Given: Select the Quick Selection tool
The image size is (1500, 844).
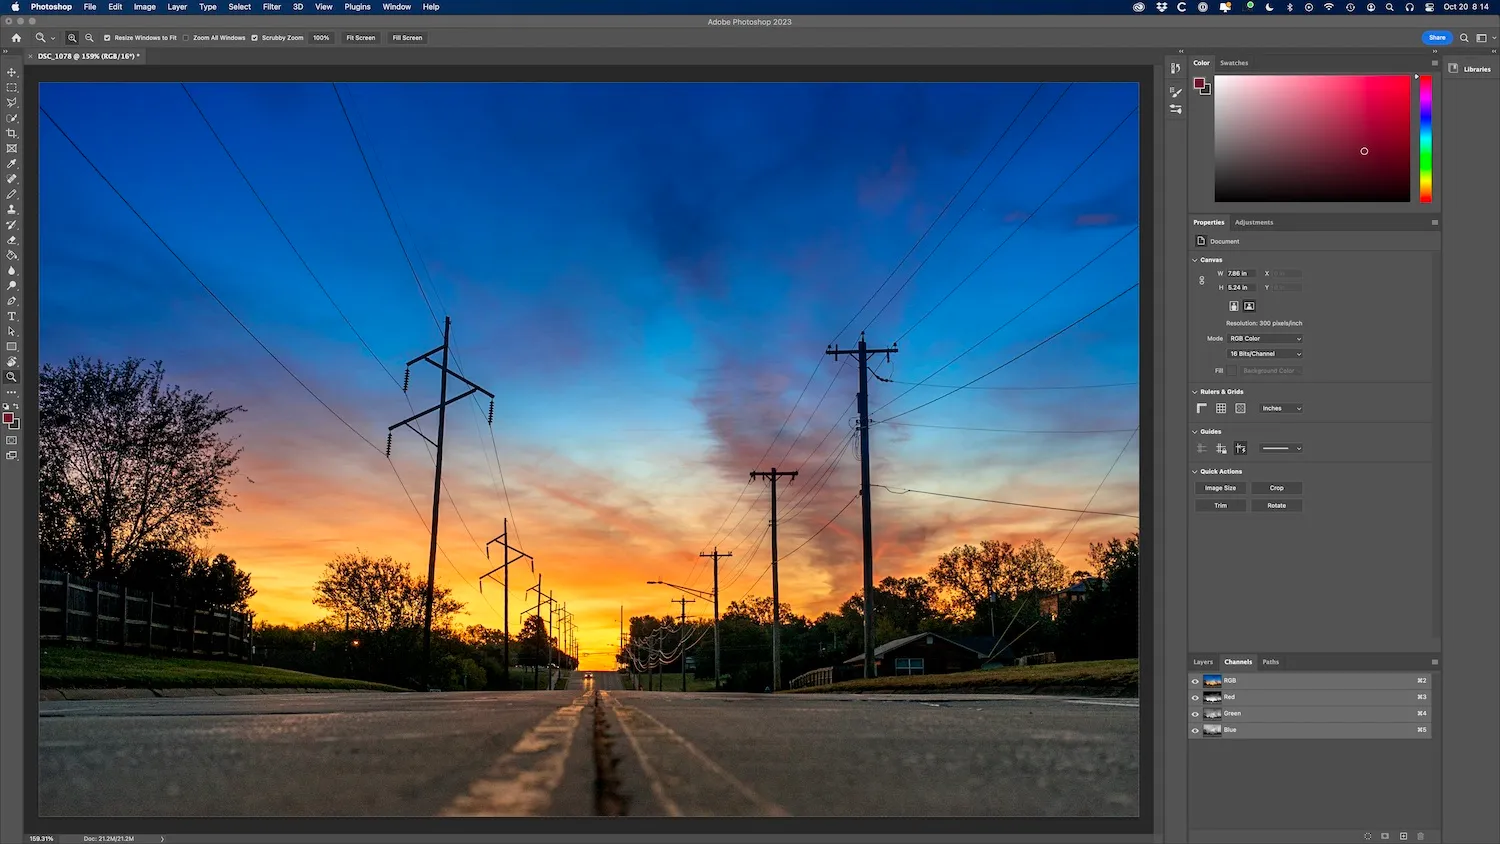Looking at the screenshot, I should point(12,118).
